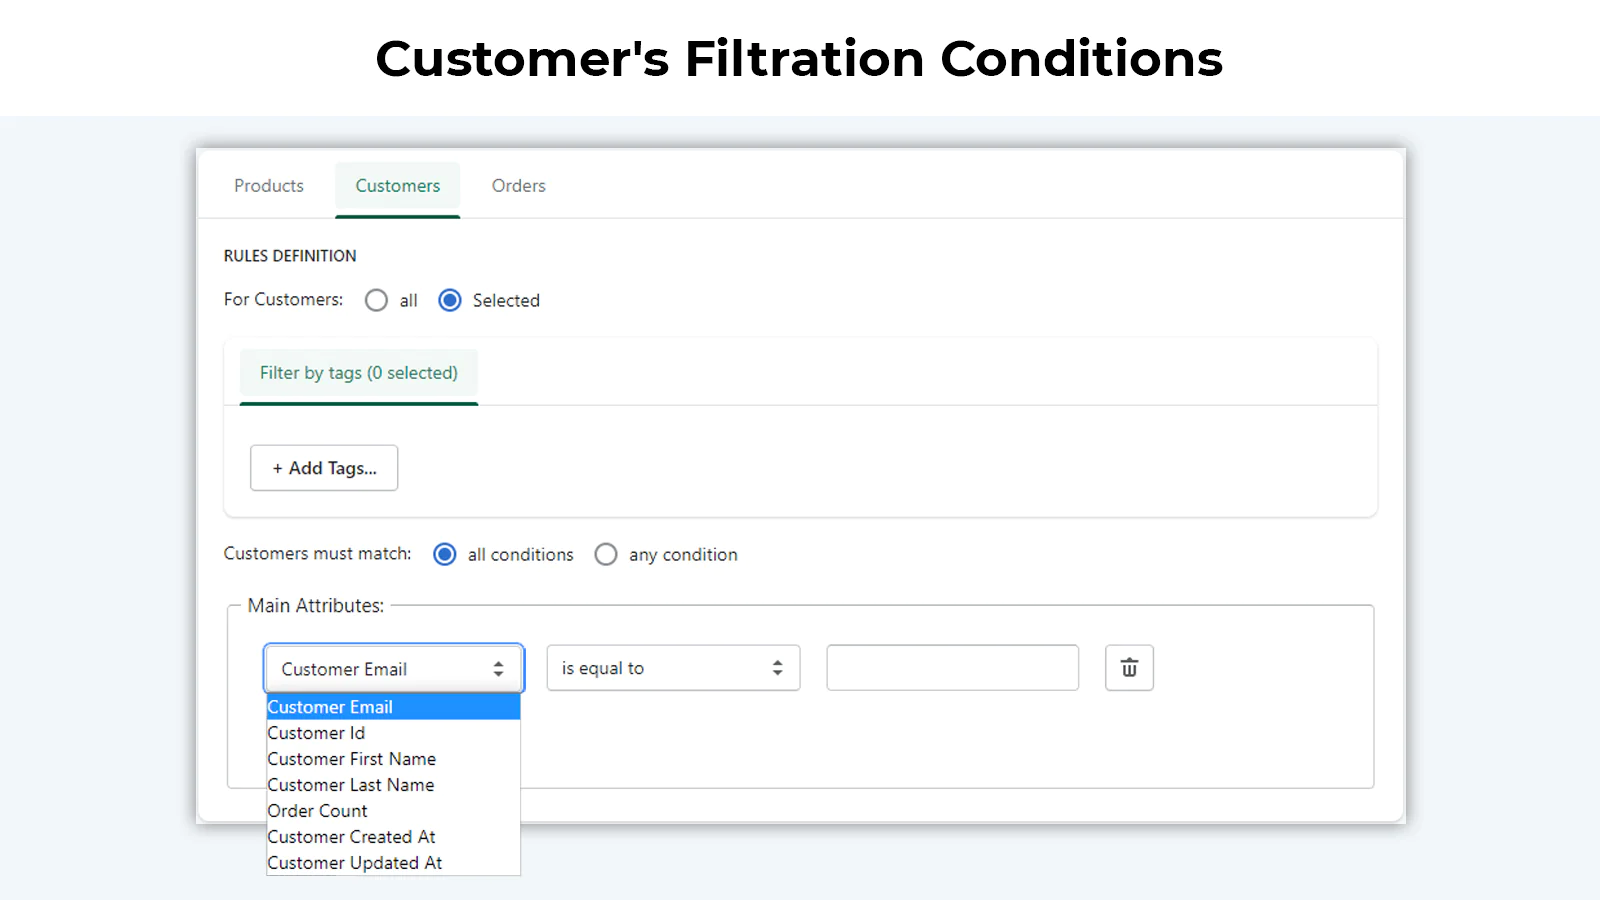1600x900 pixels.
Task: Choose the 'Selected' customers radio option
Action: click(450, 300)
